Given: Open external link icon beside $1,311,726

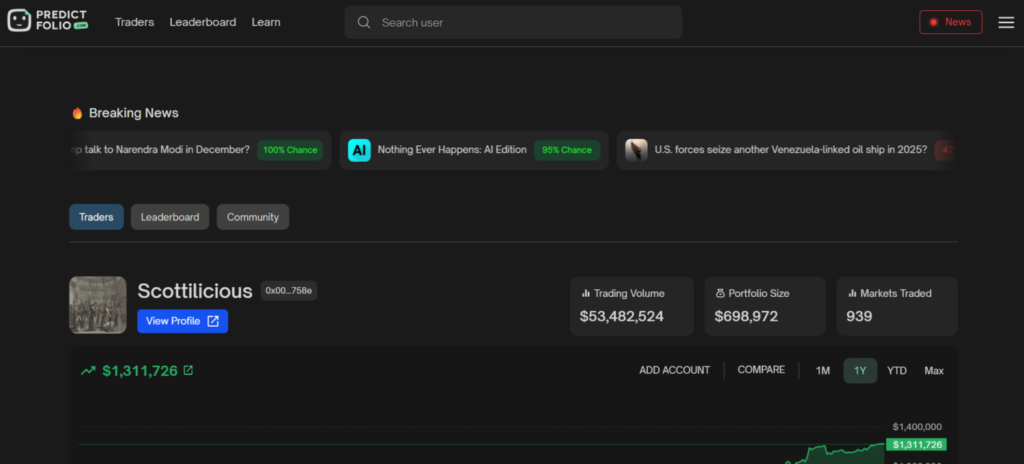Looking at the screenshot, I should coord(188,370).
